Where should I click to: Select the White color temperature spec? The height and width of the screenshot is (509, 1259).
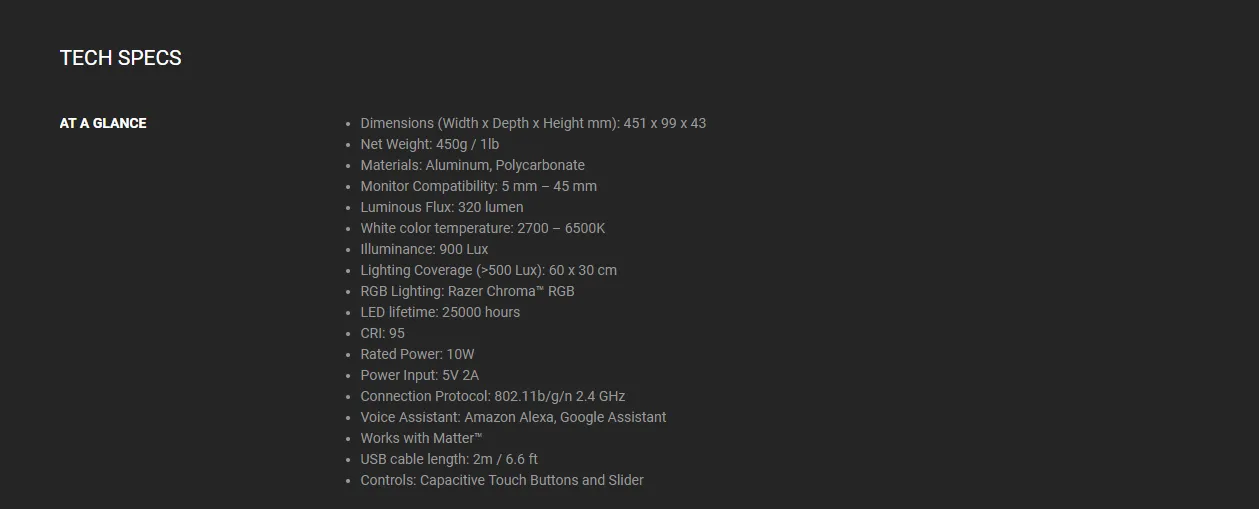(483, 228)
